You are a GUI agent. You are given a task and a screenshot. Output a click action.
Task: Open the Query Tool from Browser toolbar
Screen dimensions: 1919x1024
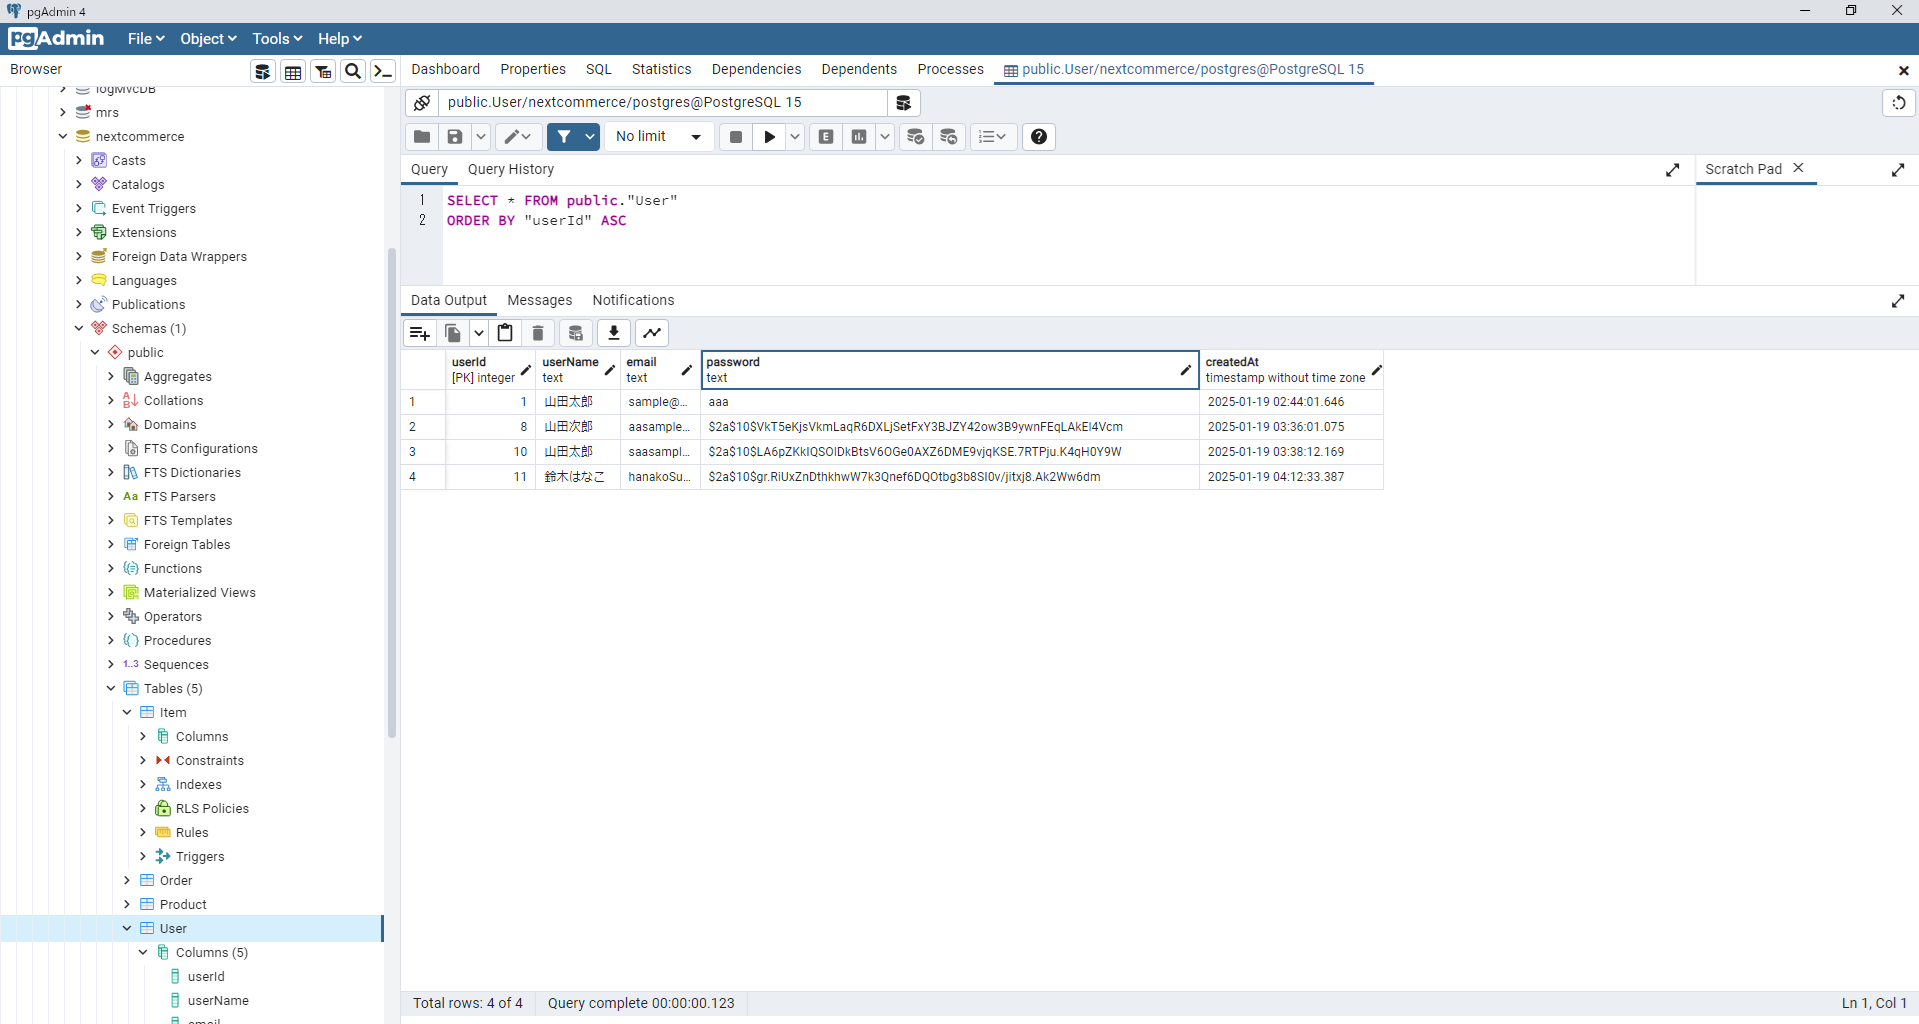(263, 71)
